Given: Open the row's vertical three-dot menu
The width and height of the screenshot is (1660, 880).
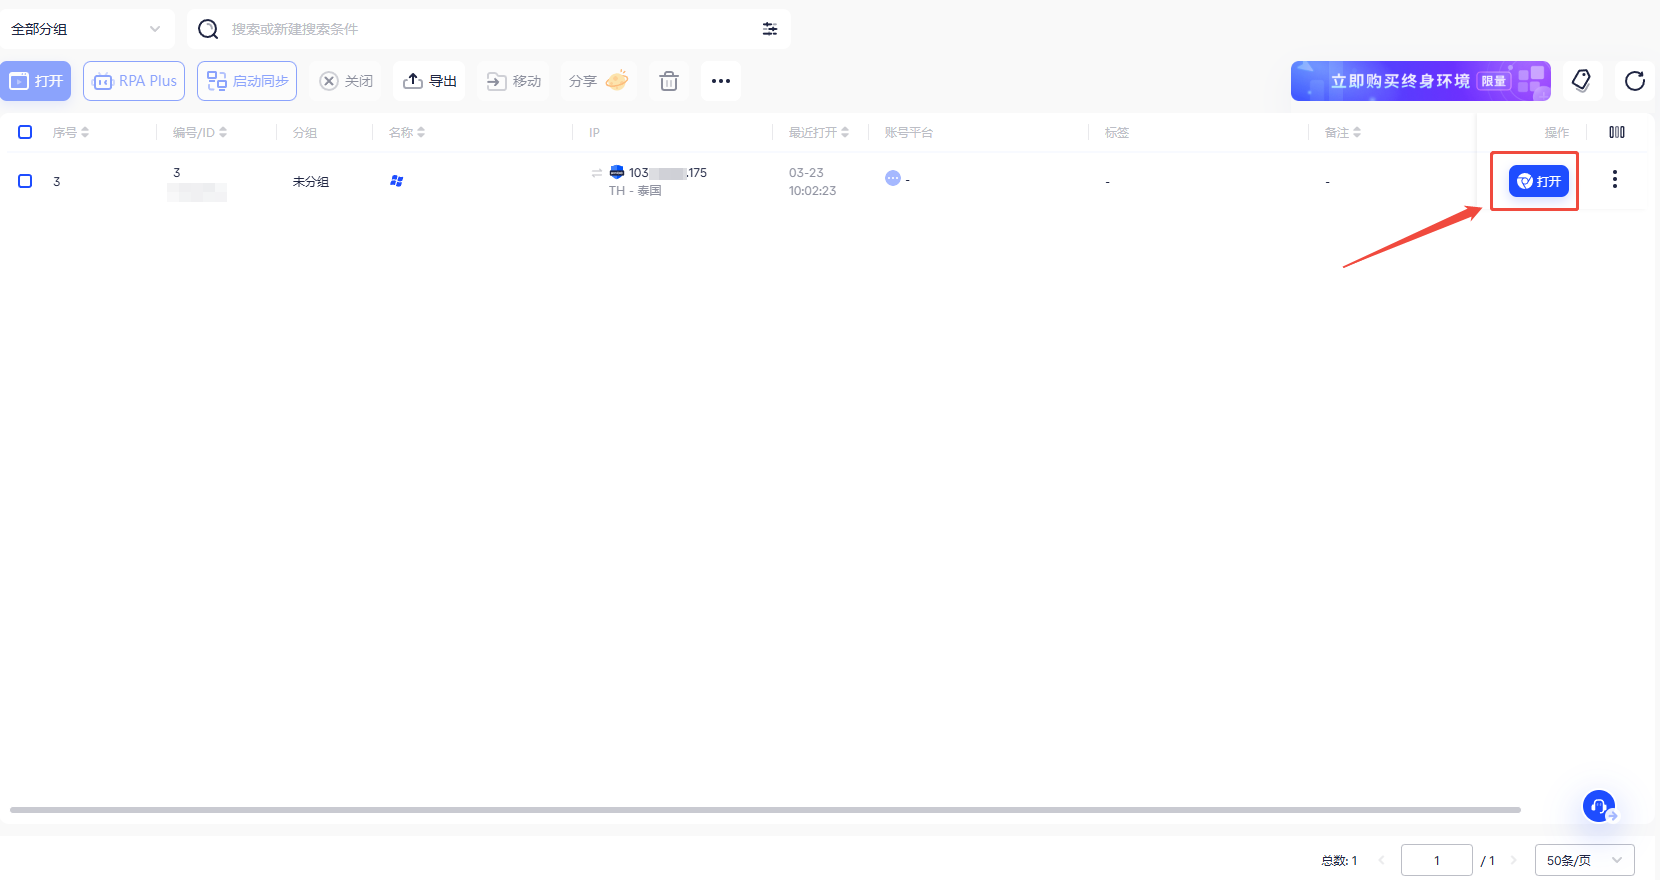Looking at the screenshot, I should [x=1614, y=180].
